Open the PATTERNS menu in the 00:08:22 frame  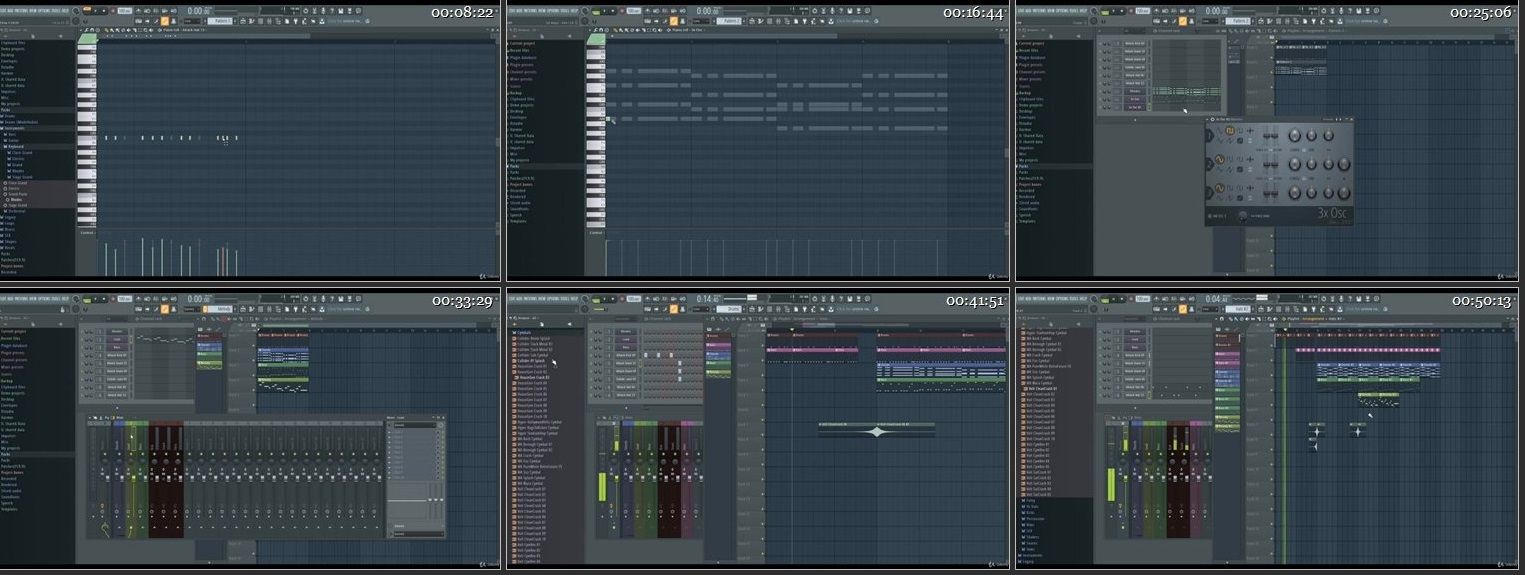coord(22,10)
